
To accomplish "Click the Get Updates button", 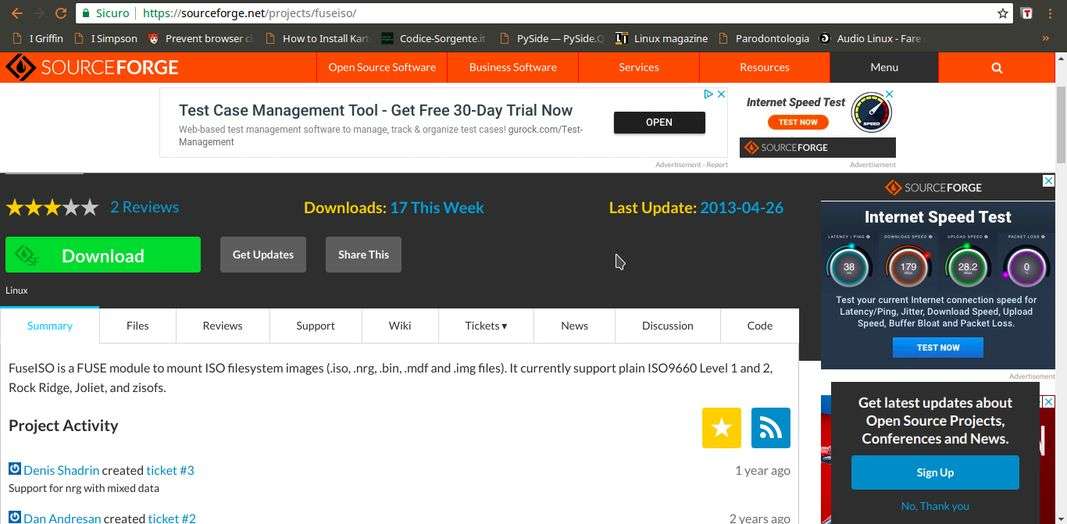I will coord(263,255).
